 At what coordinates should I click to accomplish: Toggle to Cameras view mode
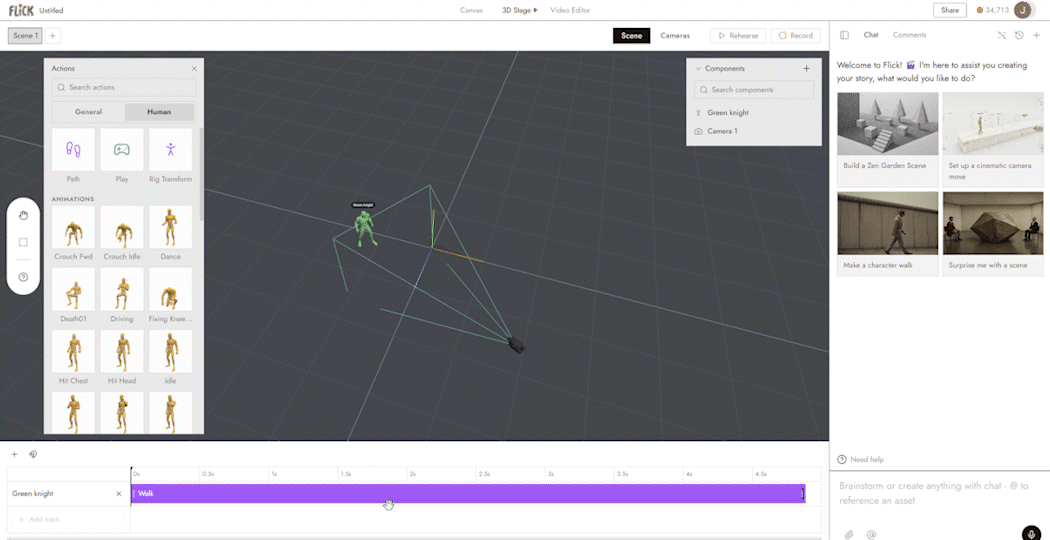(675, 36)
